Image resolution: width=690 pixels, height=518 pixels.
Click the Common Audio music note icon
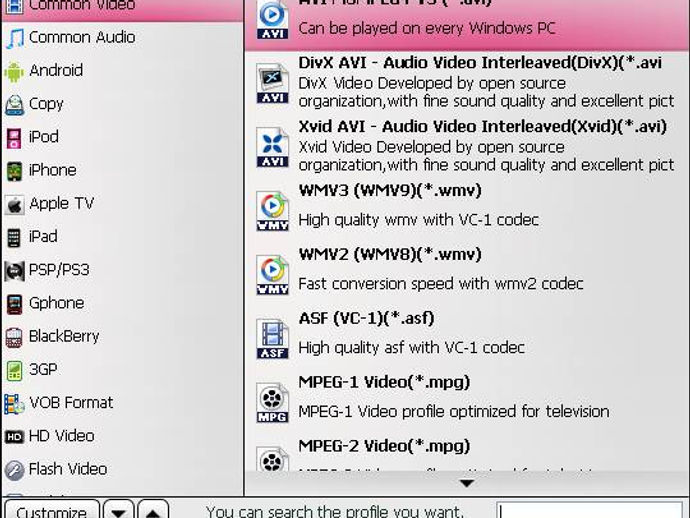pos(15,38)
